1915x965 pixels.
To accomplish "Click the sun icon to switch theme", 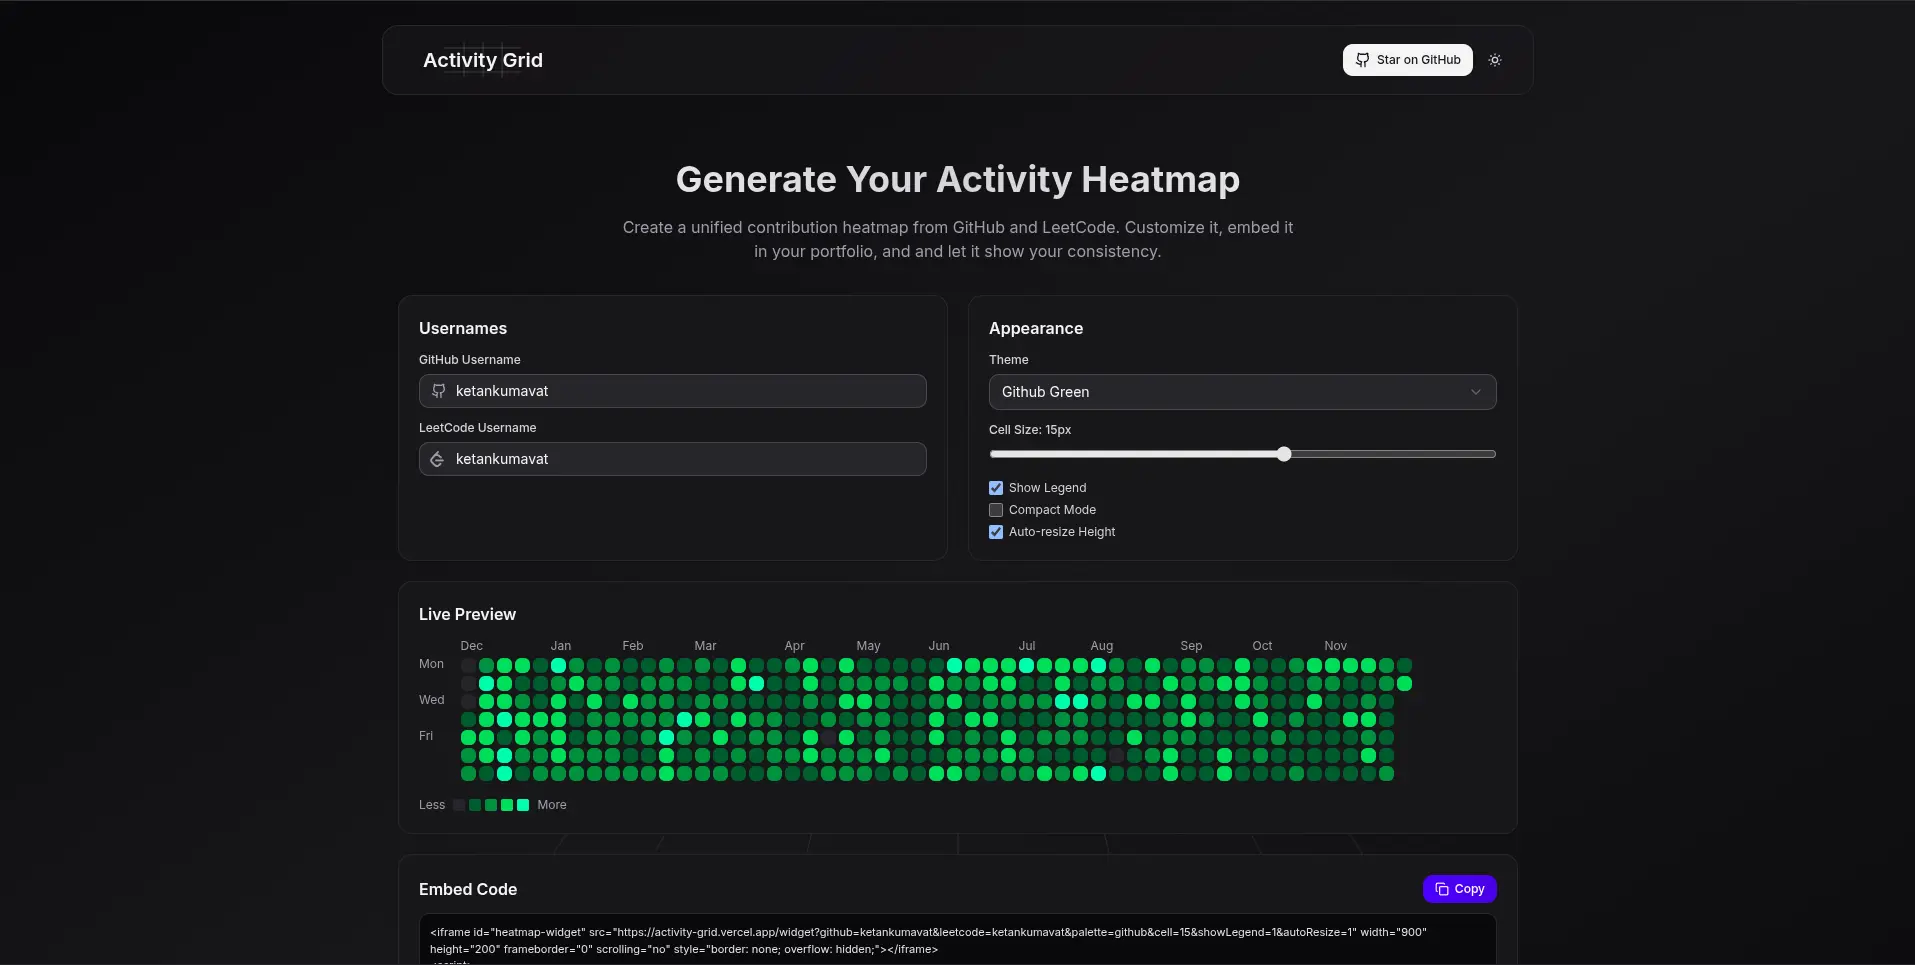I will [1494, 60].
